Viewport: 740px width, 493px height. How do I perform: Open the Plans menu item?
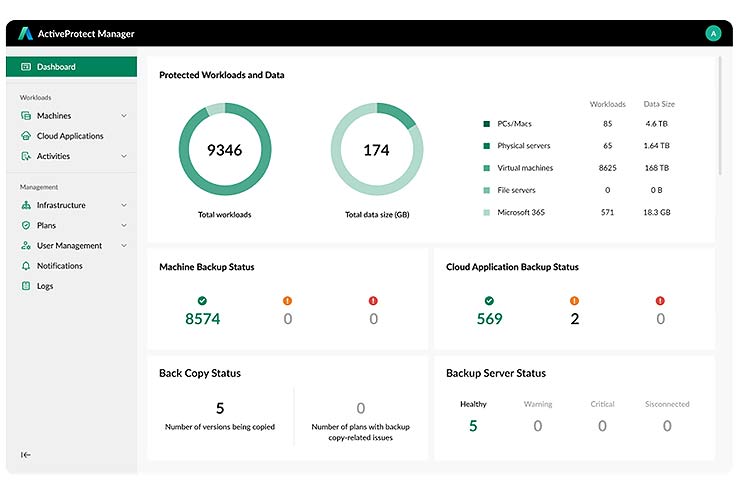46,225
